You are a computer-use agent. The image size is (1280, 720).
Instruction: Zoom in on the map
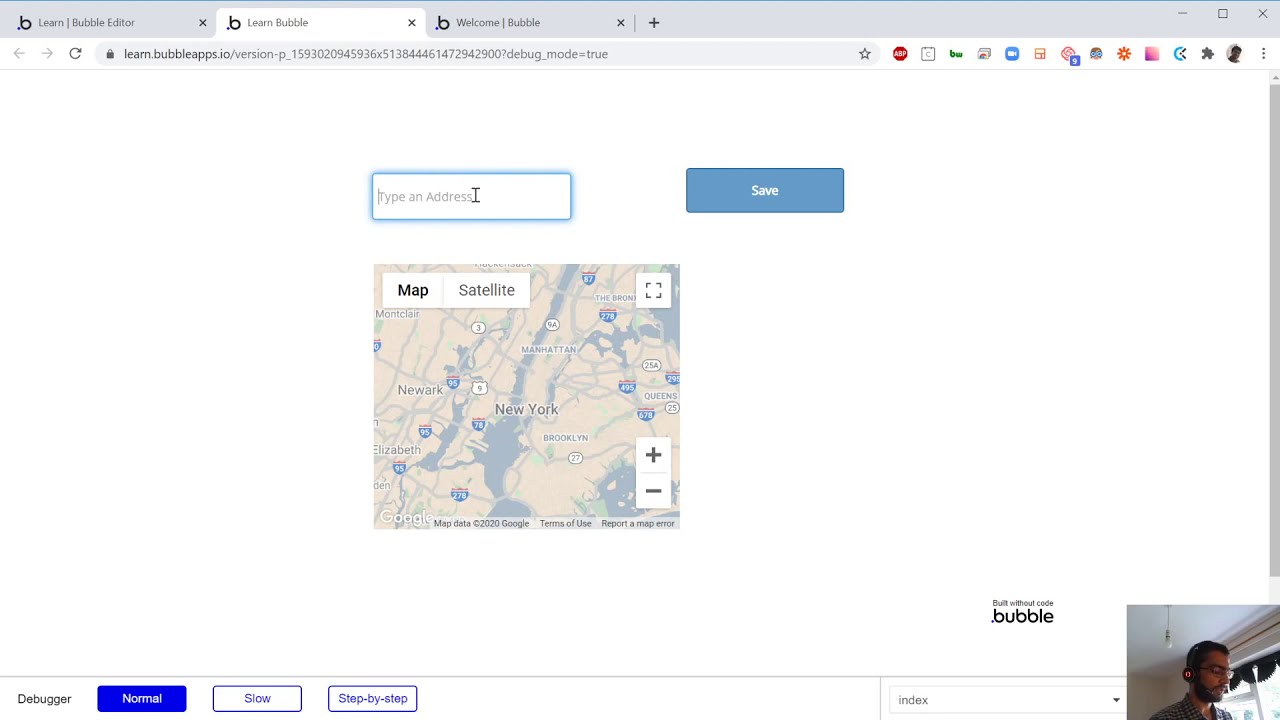click(653, 455)
